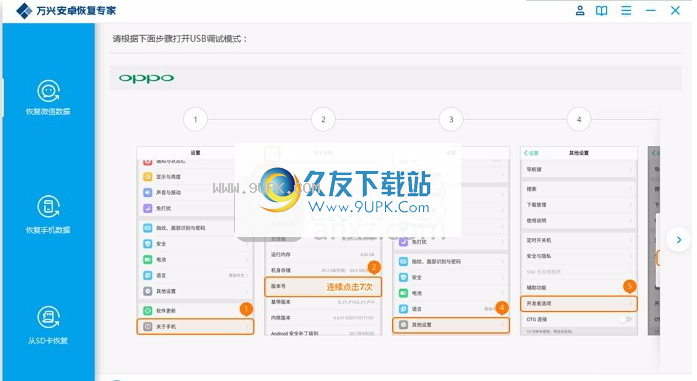This screenshot has height=381, width=697.
Task: Show next steps with right chevron arrow
Action: click(x=679, y=240)
